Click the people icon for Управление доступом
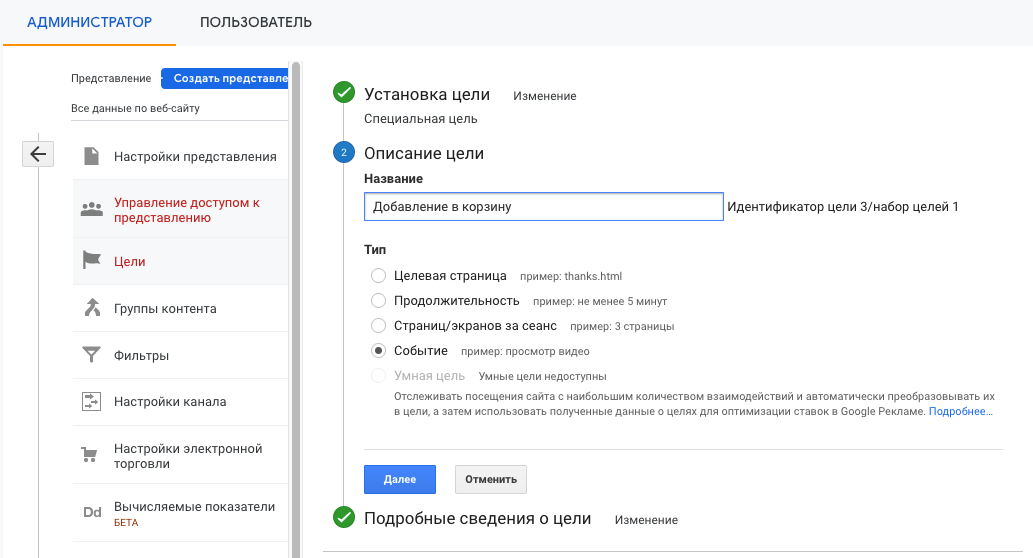 pos(92,210)
